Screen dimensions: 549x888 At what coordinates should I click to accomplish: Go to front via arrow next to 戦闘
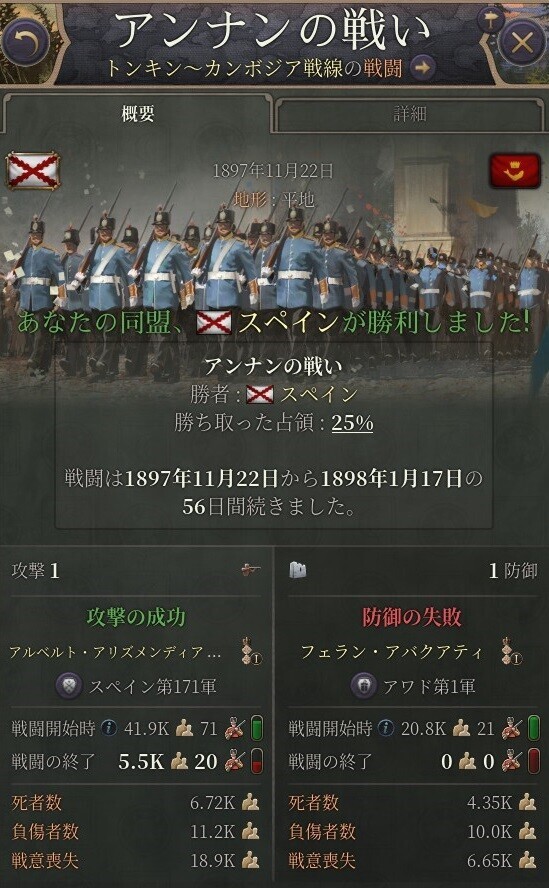422,69
